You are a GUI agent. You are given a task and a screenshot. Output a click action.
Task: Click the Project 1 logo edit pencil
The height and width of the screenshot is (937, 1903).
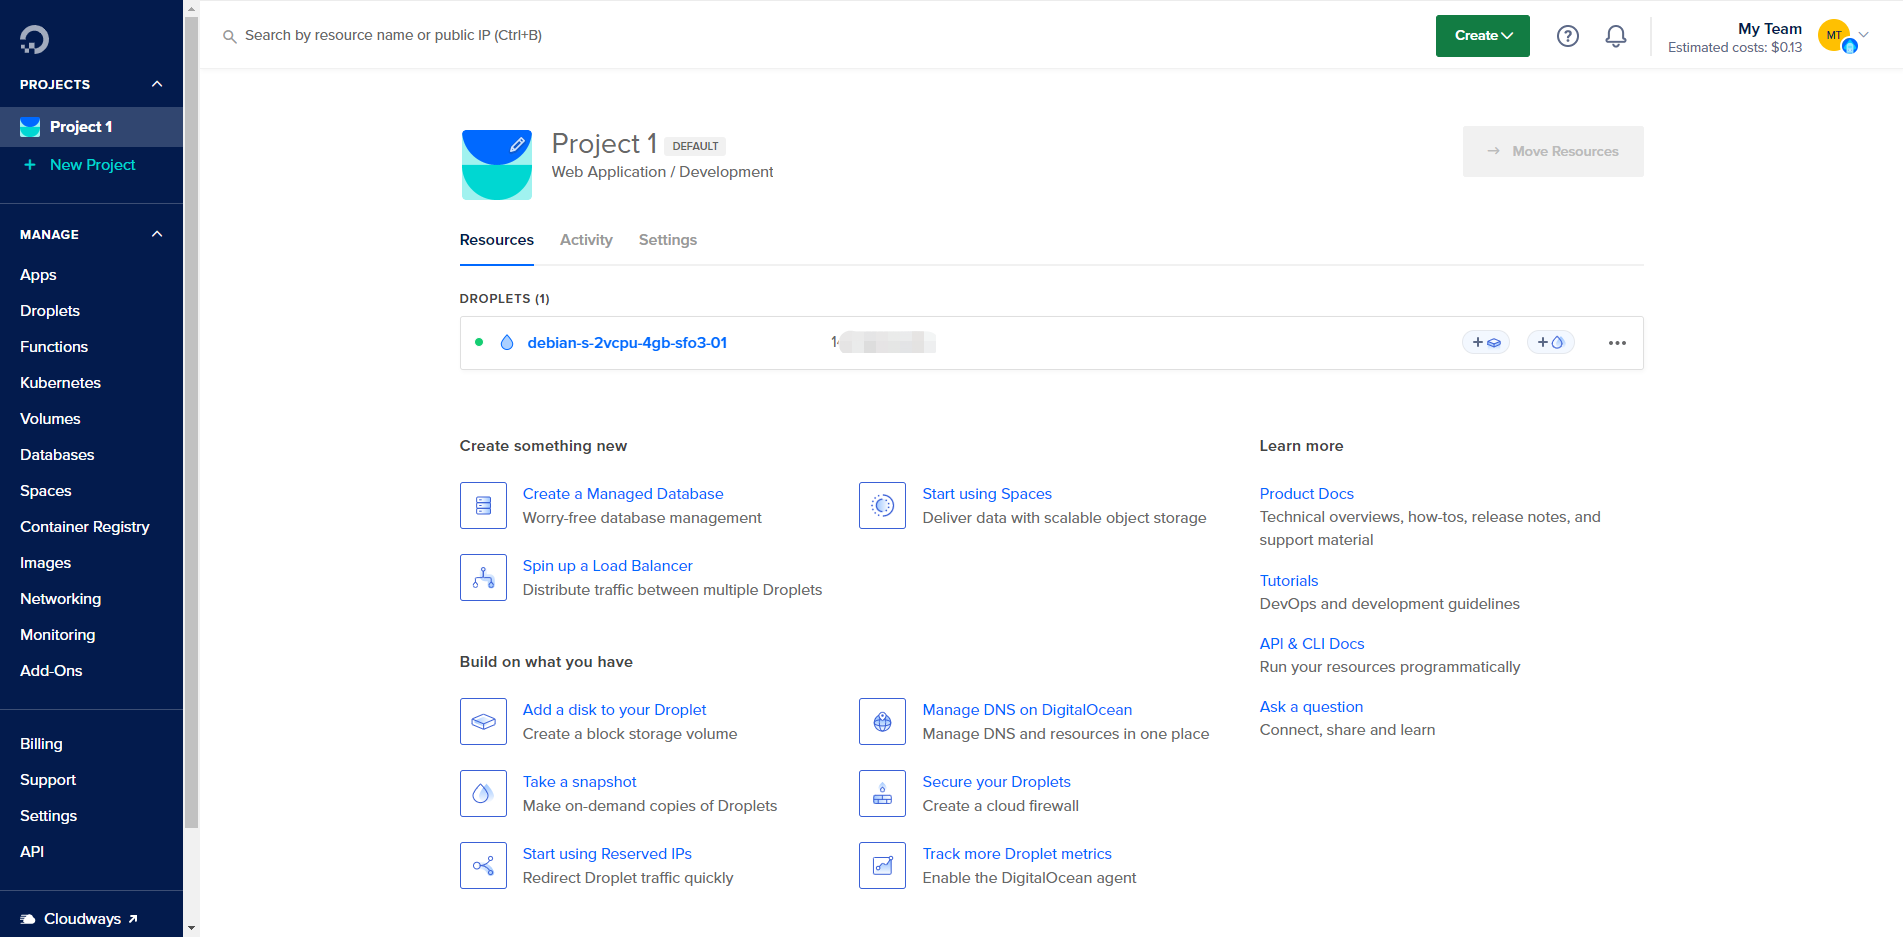[x=517, y=145]
